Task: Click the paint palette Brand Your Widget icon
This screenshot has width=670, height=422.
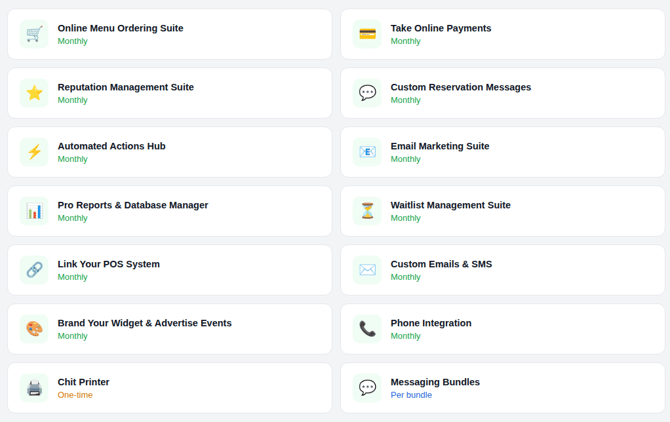Action: (34, 329)
